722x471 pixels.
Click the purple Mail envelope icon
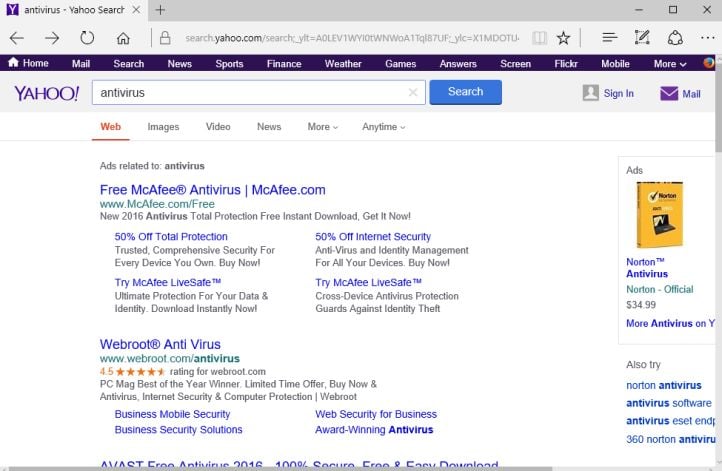pos(669,93)
